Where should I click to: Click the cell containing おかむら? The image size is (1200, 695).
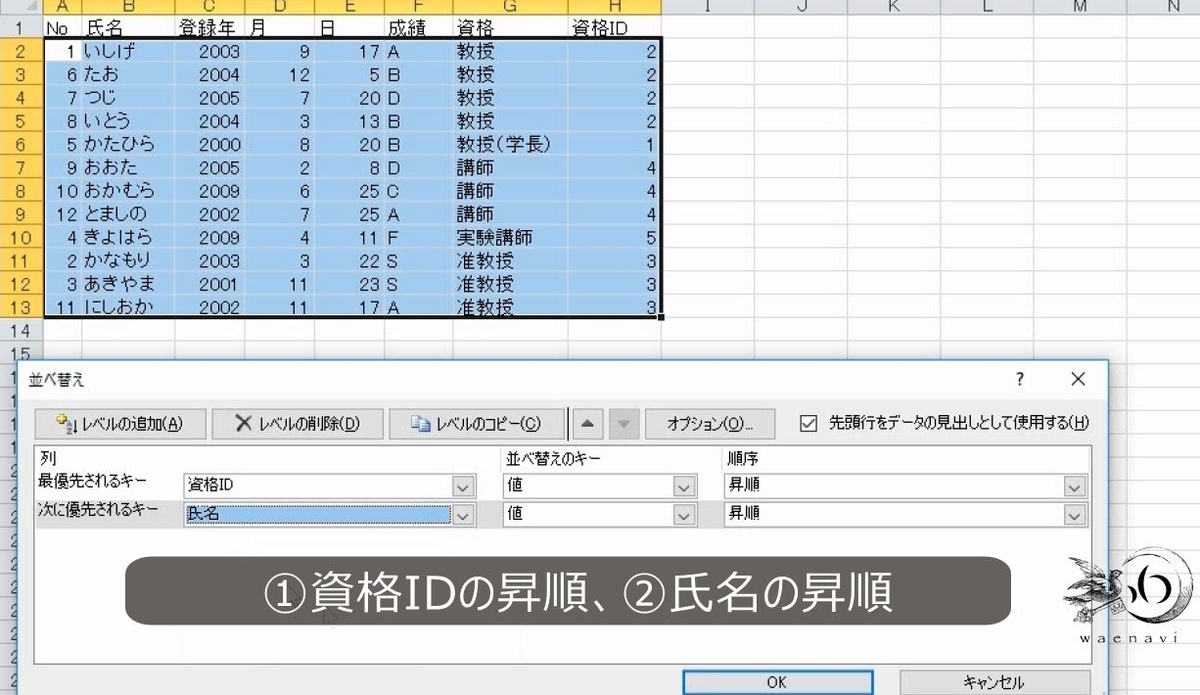click(128, 191)
